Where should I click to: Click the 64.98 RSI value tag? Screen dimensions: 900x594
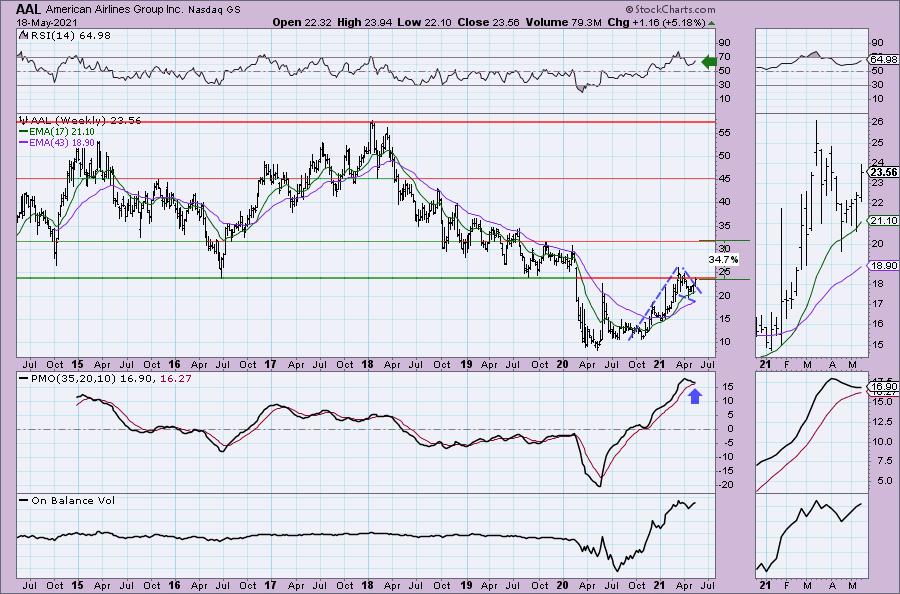pos(884,60)
